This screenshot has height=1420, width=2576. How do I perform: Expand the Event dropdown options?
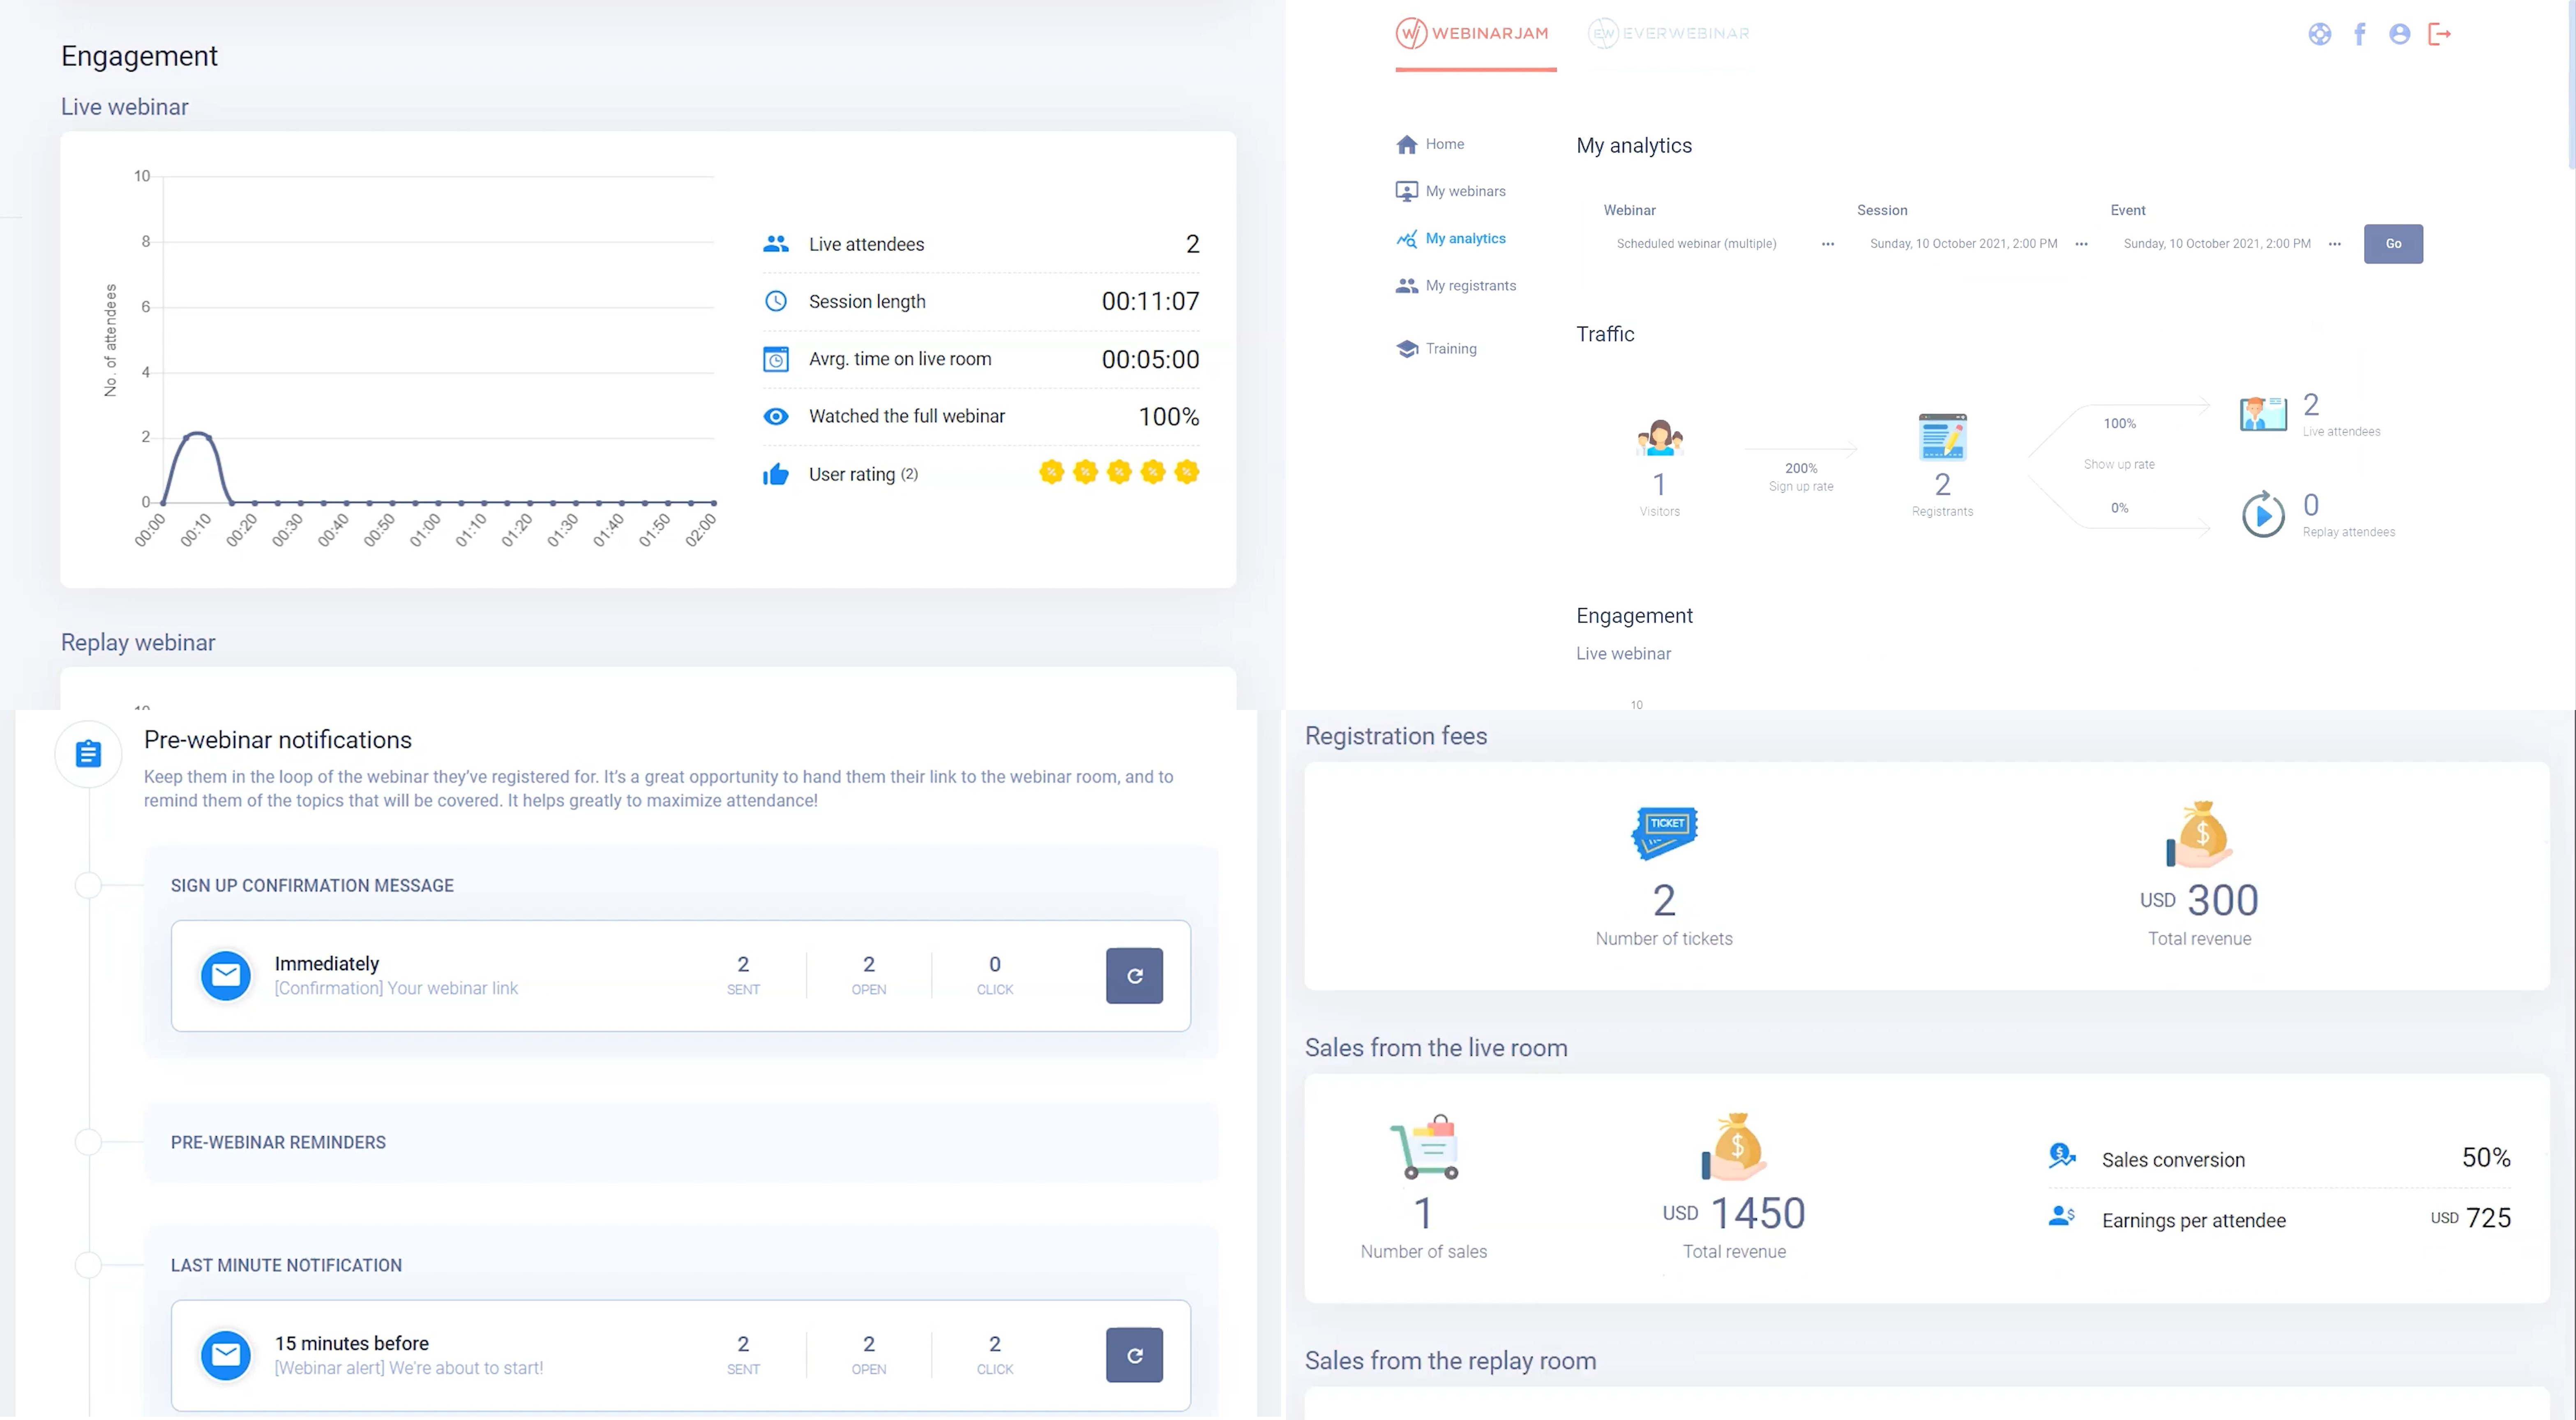[2336, 243]
